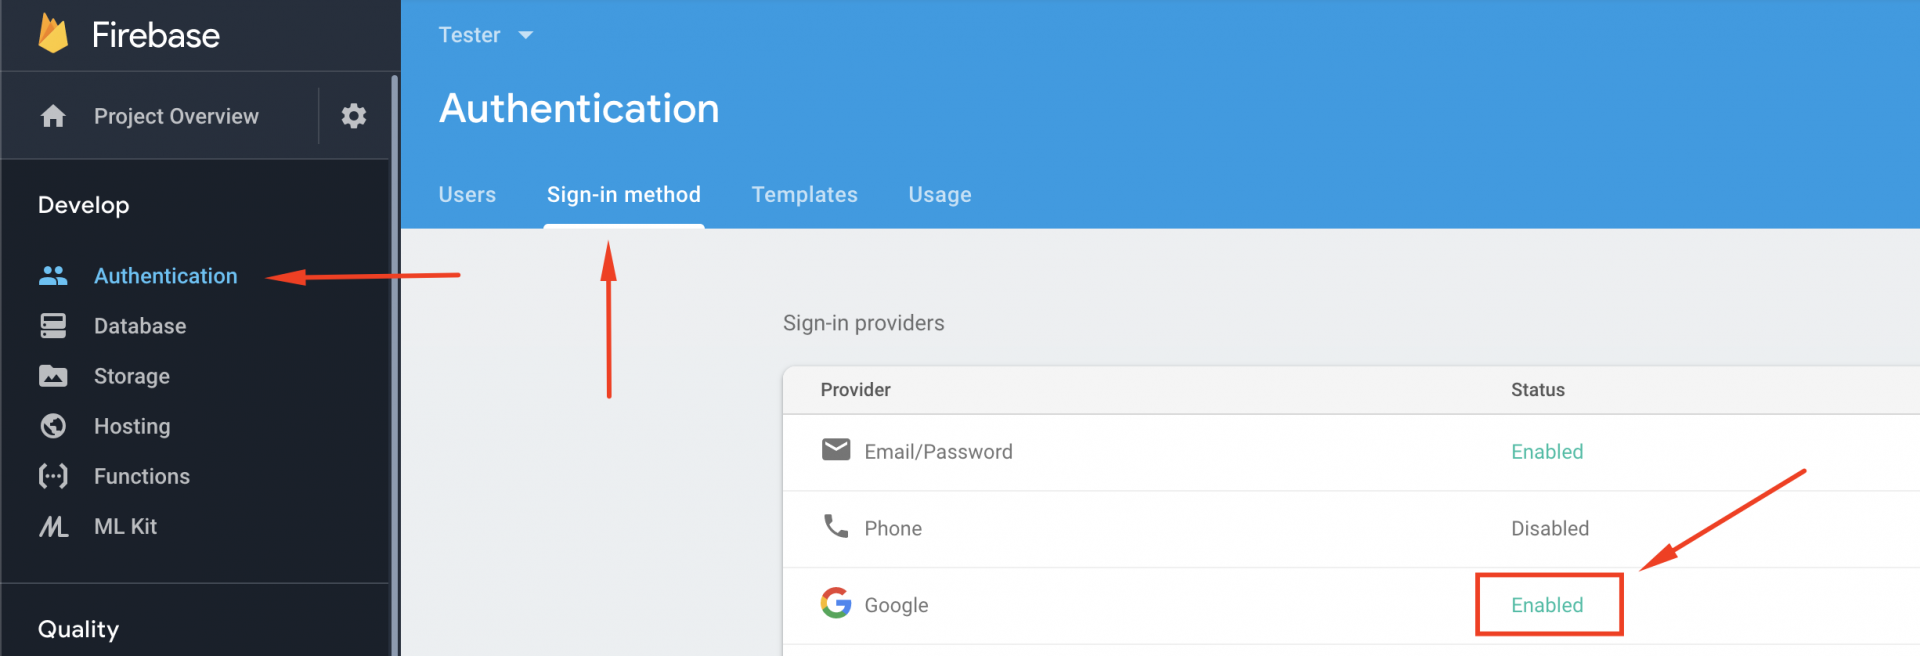
Task: Expand the Tester project dropdown
Action: coord(486,35)
